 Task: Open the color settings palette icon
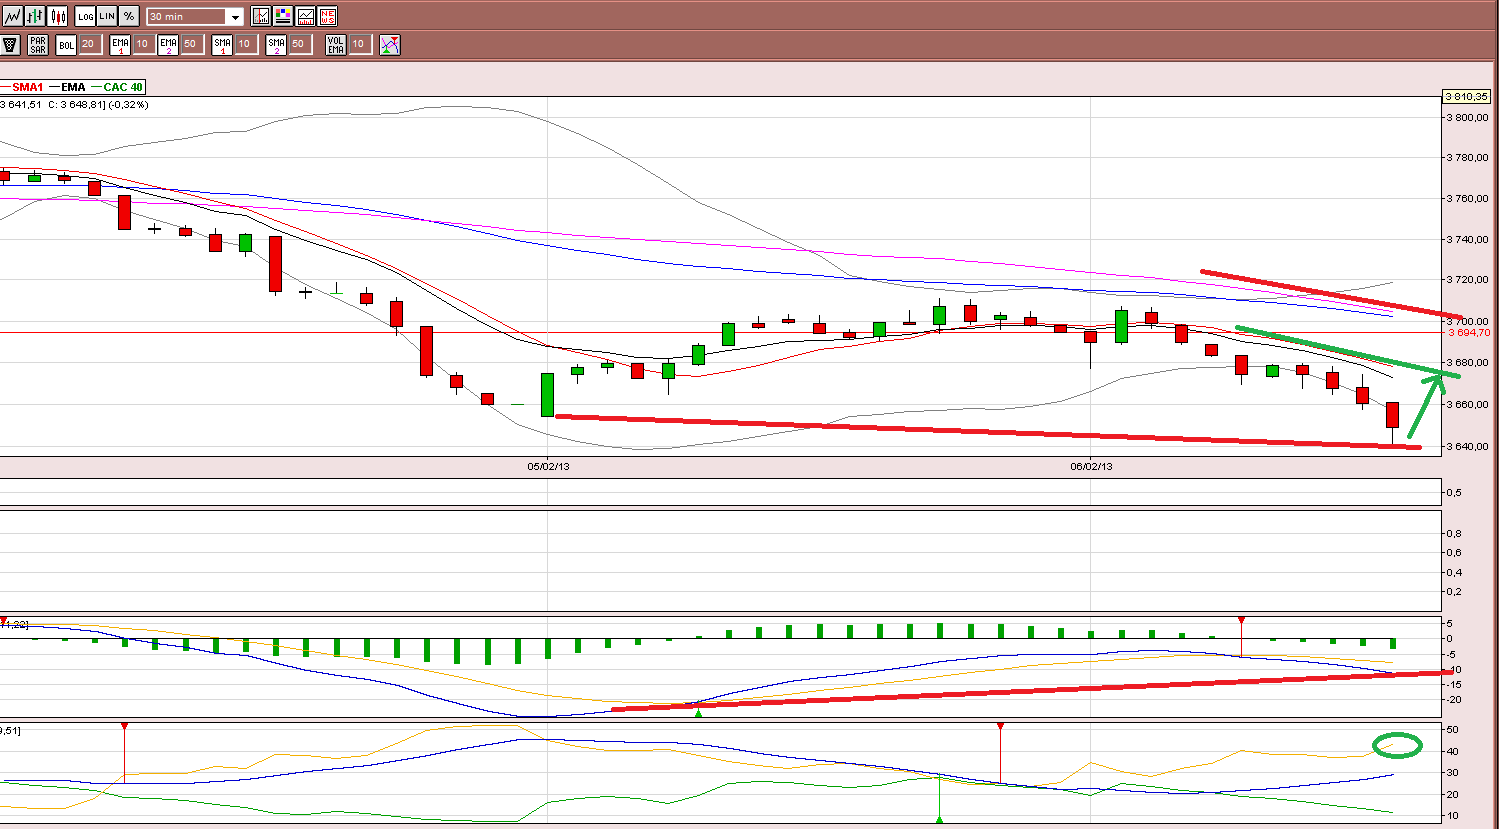282,16
